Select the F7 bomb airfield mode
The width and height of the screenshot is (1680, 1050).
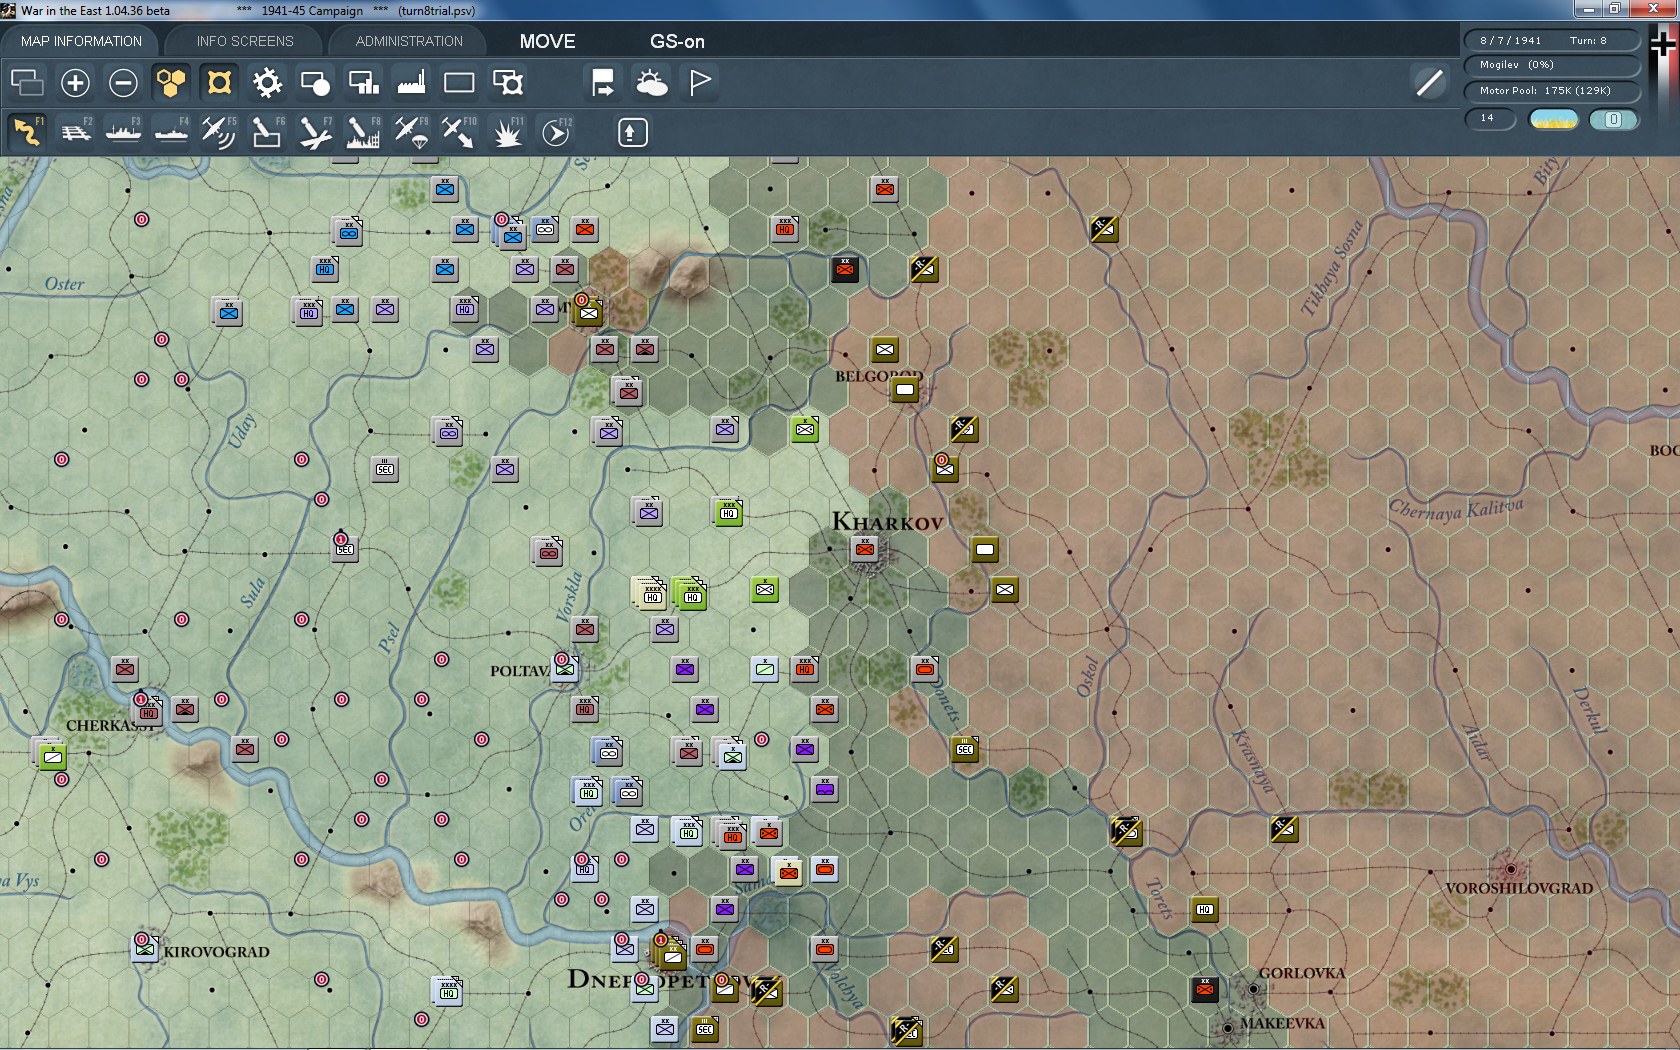315,131
